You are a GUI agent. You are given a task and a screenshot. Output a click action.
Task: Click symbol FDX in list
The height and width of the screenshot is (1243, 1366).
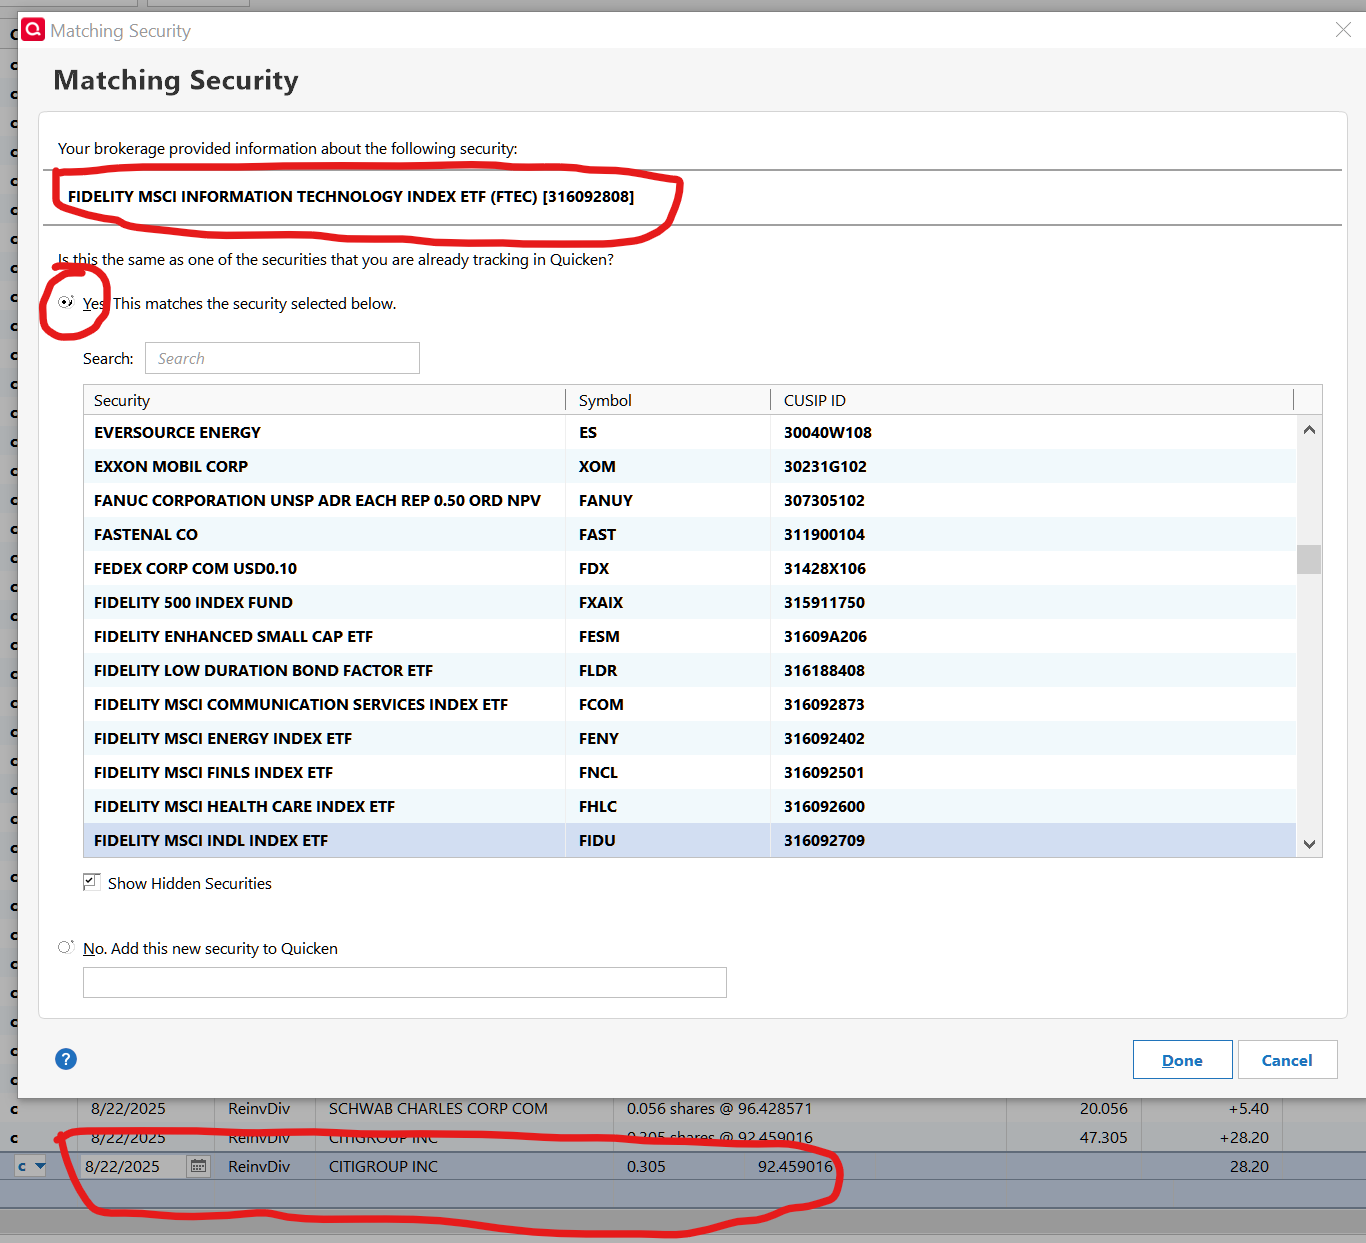tap(594, 568)
